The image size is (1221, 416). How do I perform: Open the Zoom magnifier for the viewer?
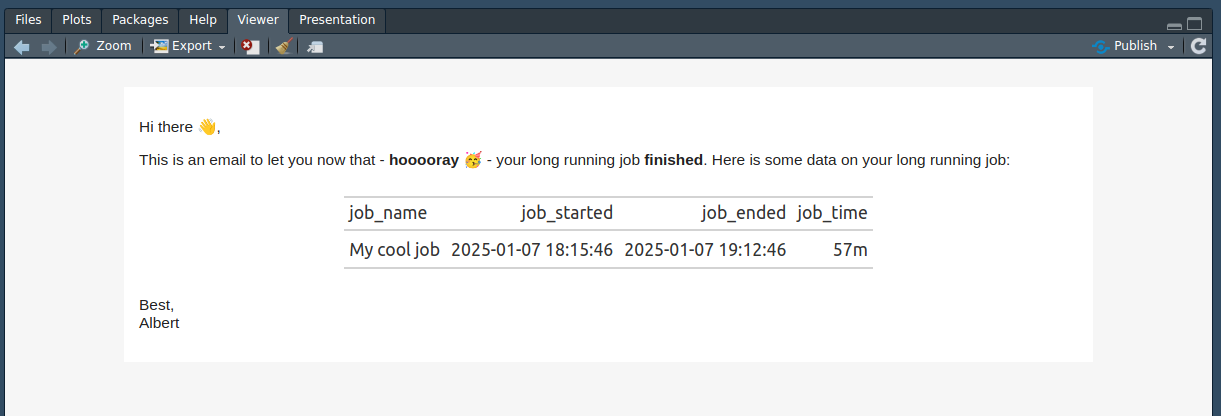pyautogui.click(x=102, y=46)
